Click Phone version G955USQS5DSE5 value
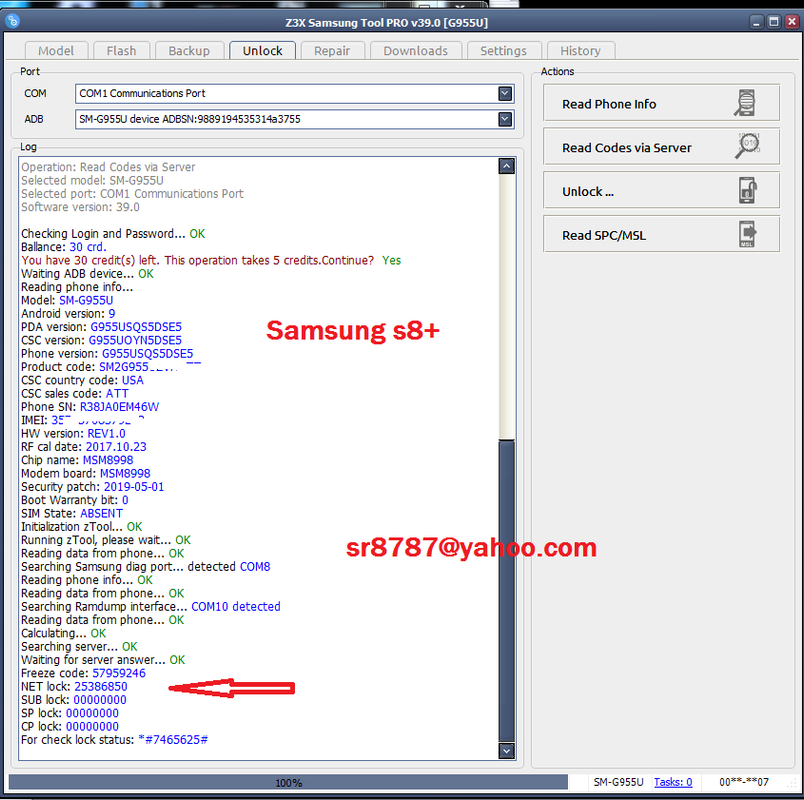This screenshot has height=800, width=804. [148, 353]
